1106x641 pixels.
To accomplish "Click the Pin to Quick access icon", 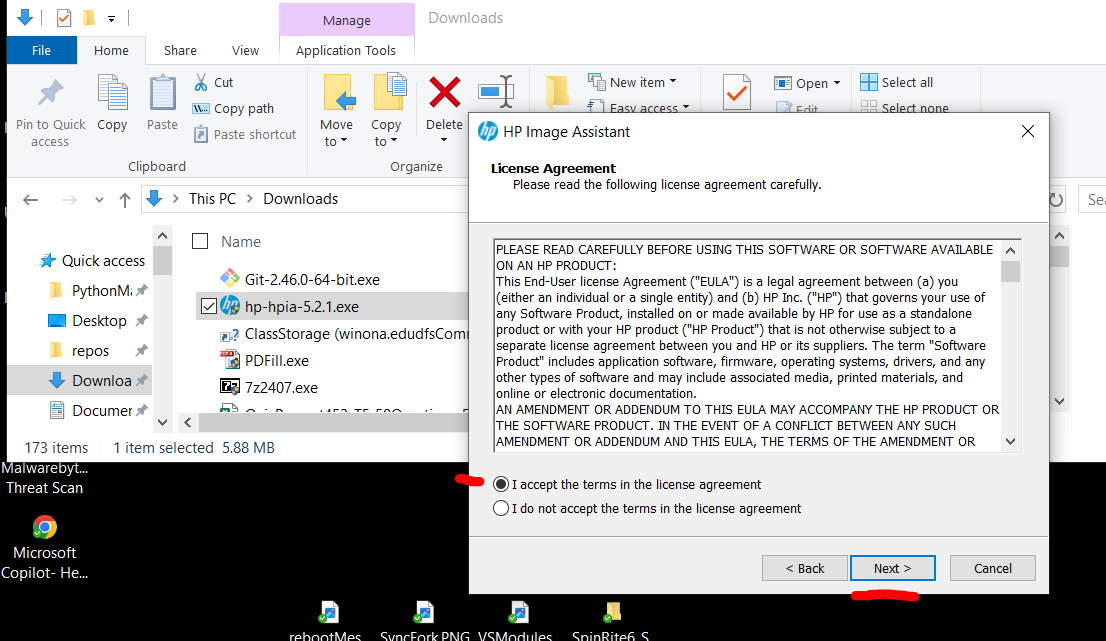I will click(50, 93).
